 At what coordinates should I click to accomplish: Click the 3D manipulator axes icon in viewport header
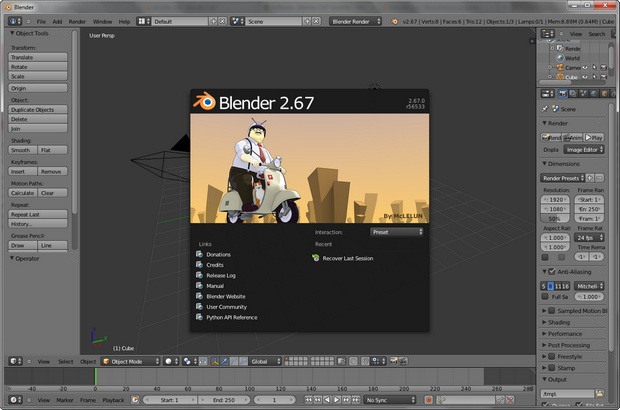[x=215, y=361]
